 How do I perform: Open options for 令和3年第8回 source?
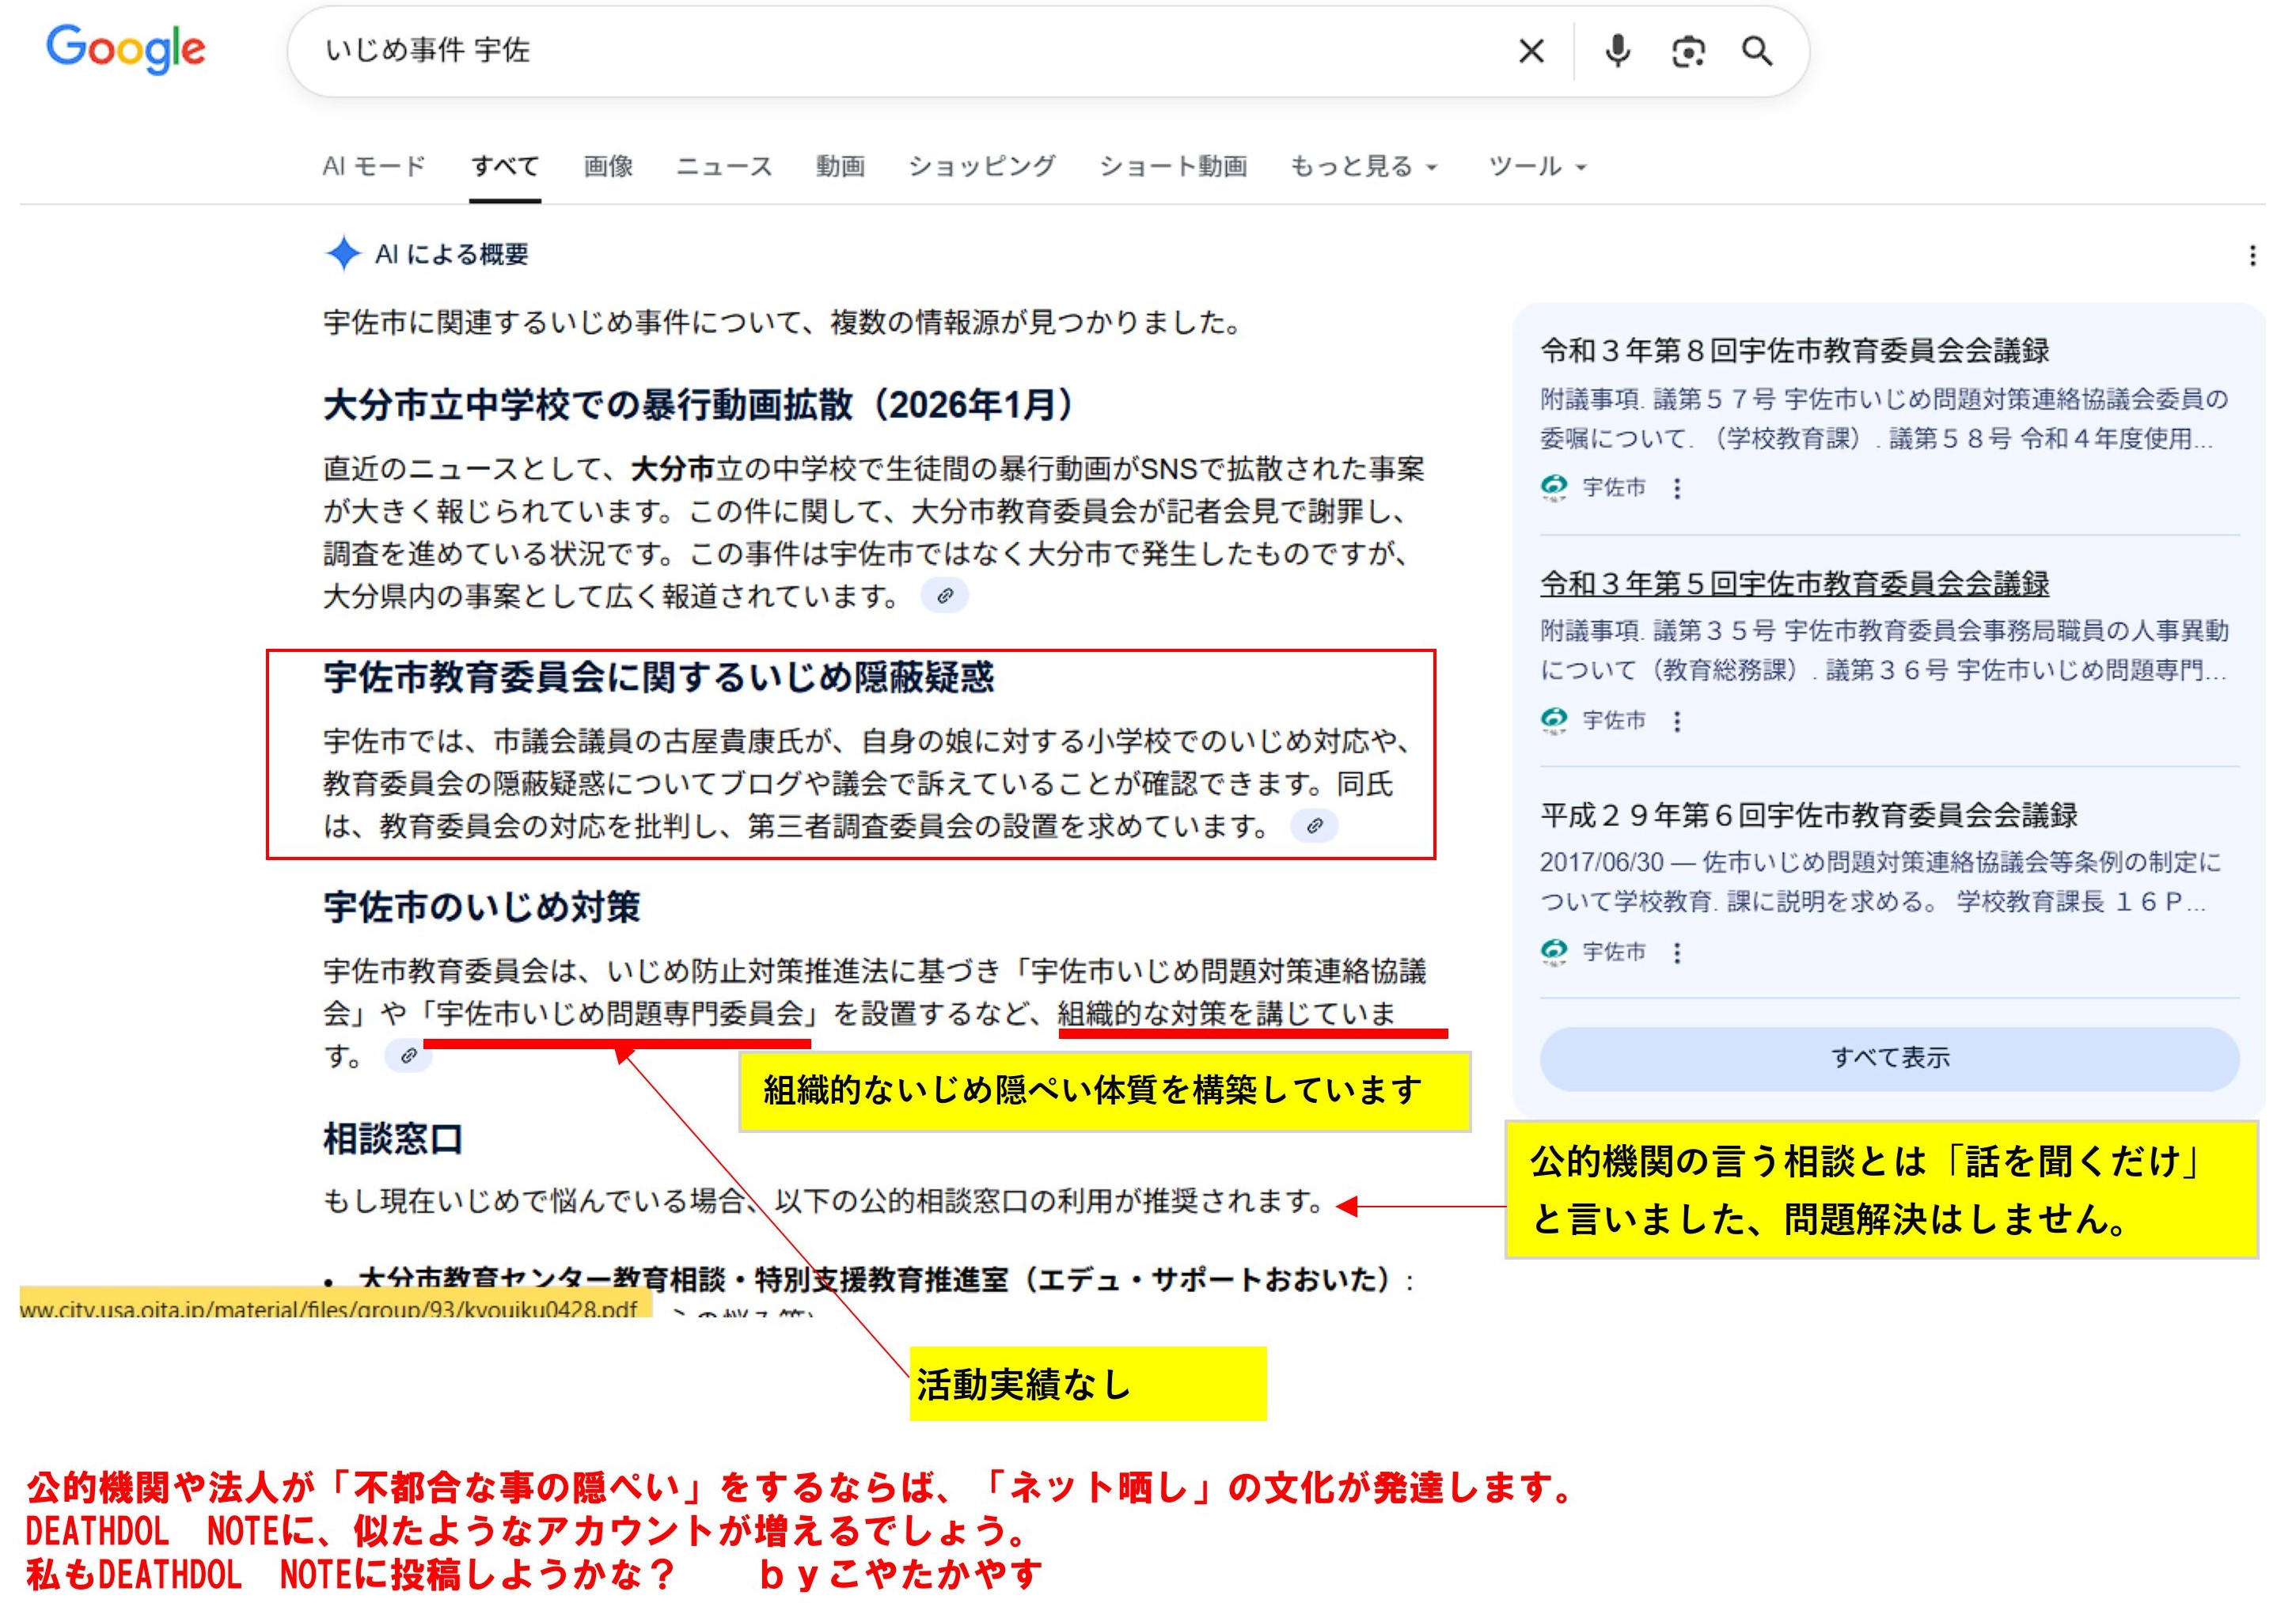[x=1677, y=488]
